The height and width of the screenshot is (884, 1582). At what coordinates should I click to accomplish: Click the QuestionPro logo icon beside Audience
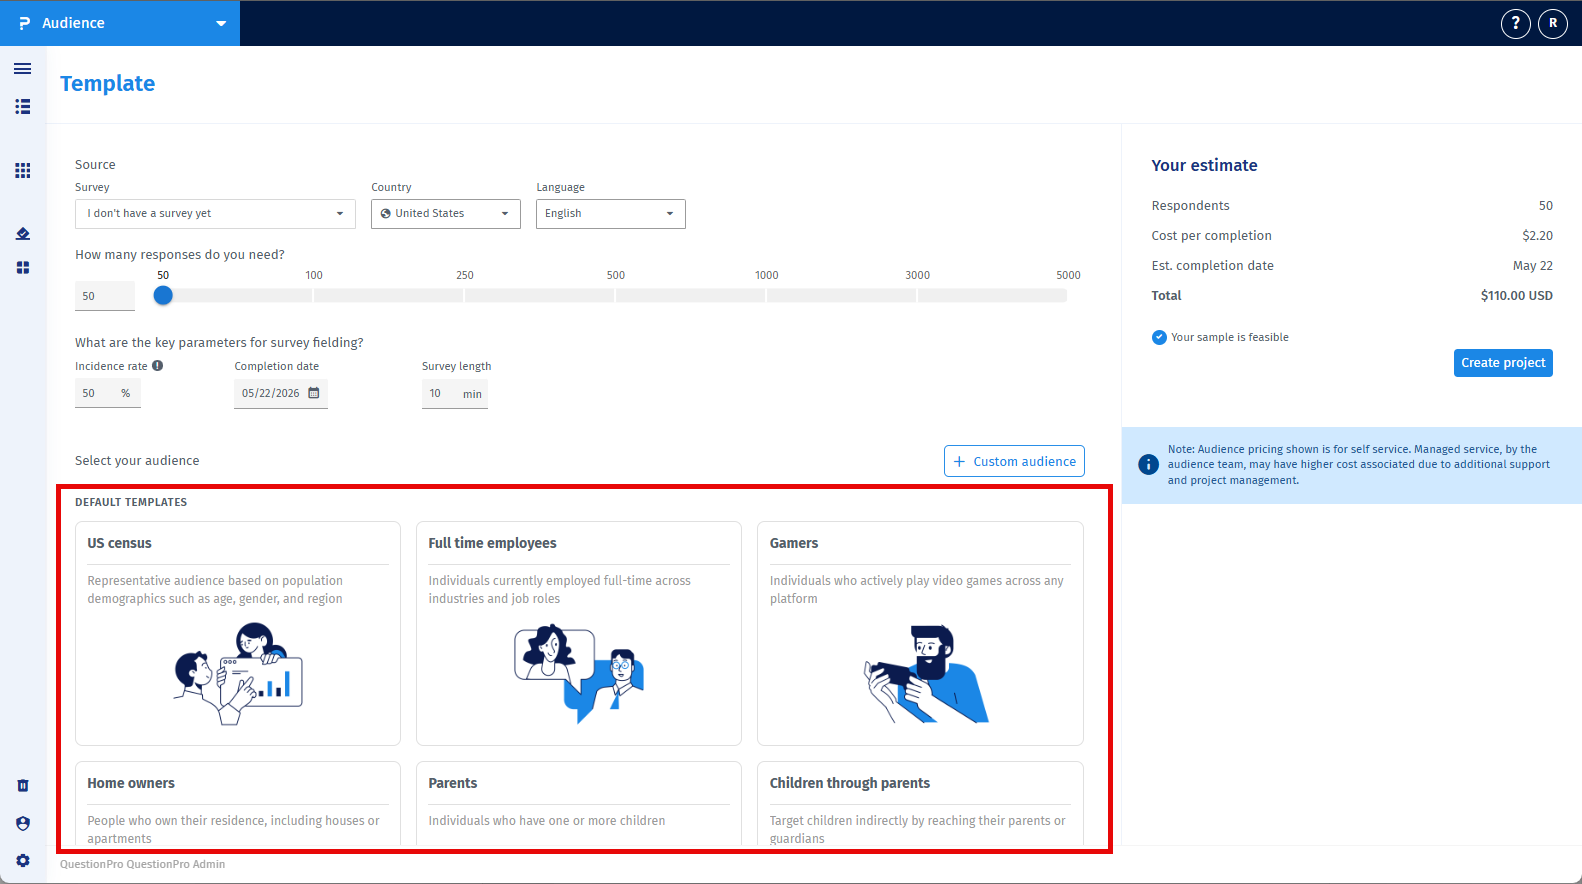click(x=25, y=23)
